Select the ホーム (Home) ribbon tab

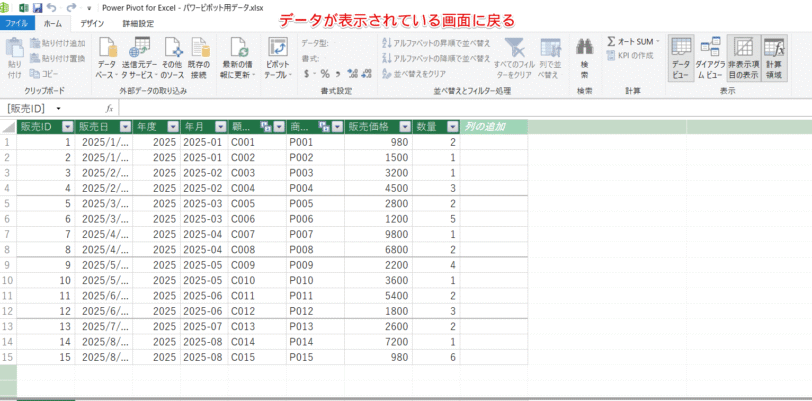pyautogui.click(x=53, y=23)
